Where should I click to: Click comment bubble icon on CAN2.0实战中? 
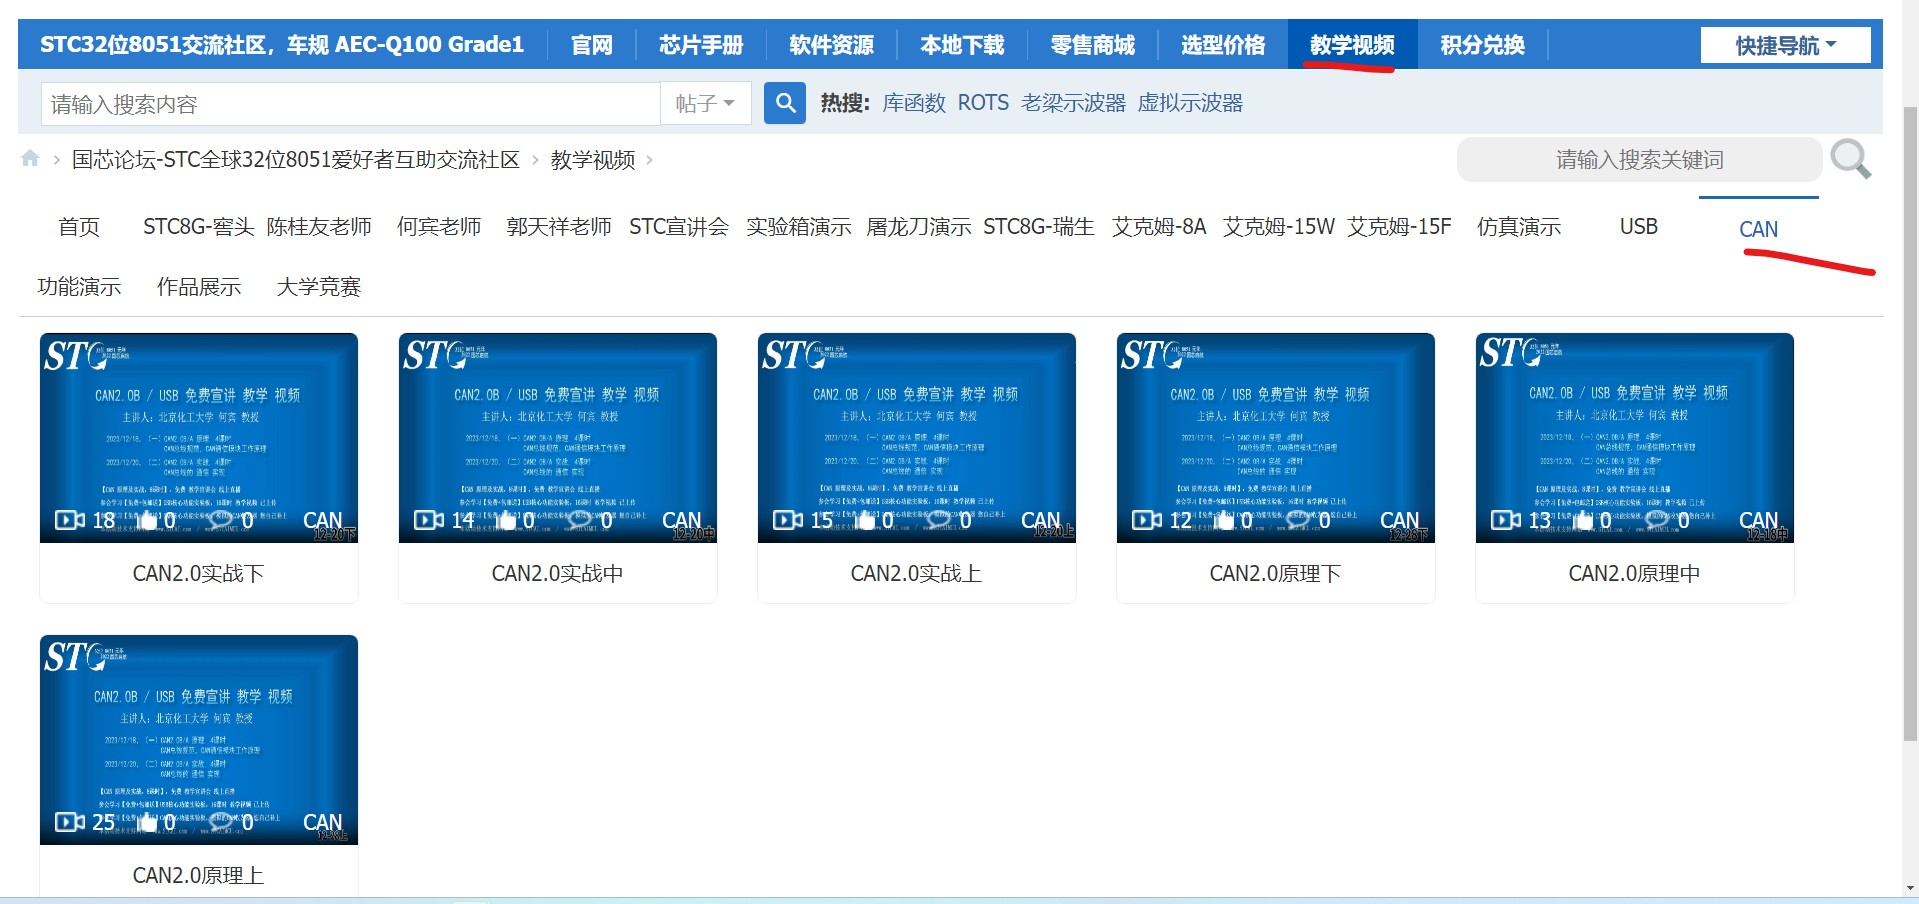point(579,520)
